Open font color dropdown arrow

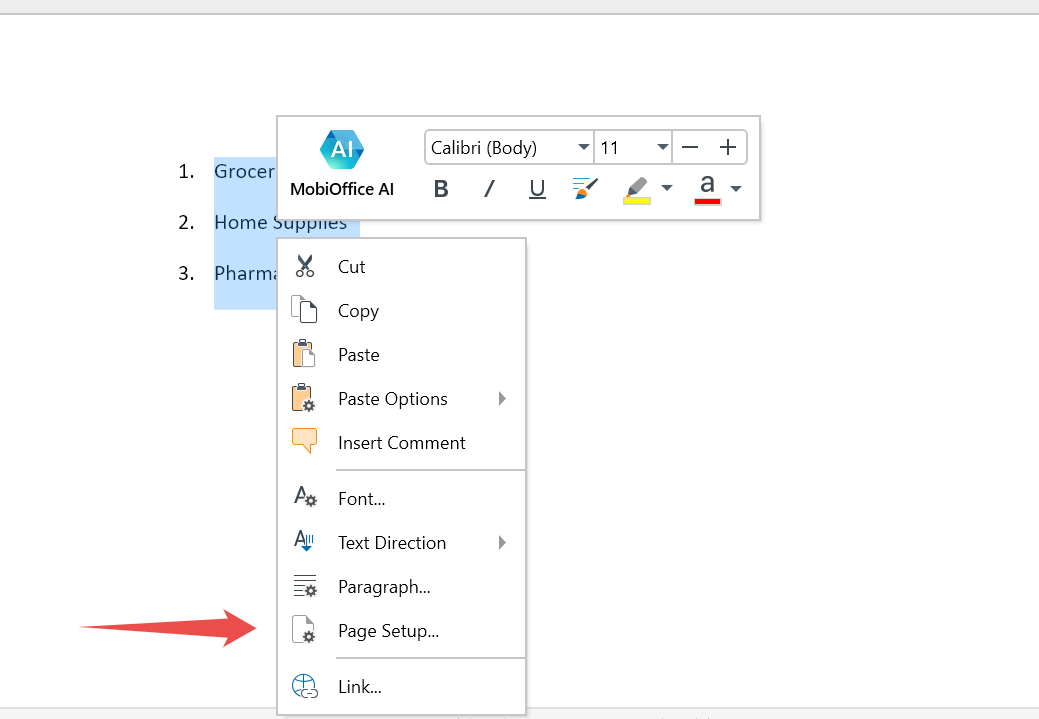pos(736,189)
